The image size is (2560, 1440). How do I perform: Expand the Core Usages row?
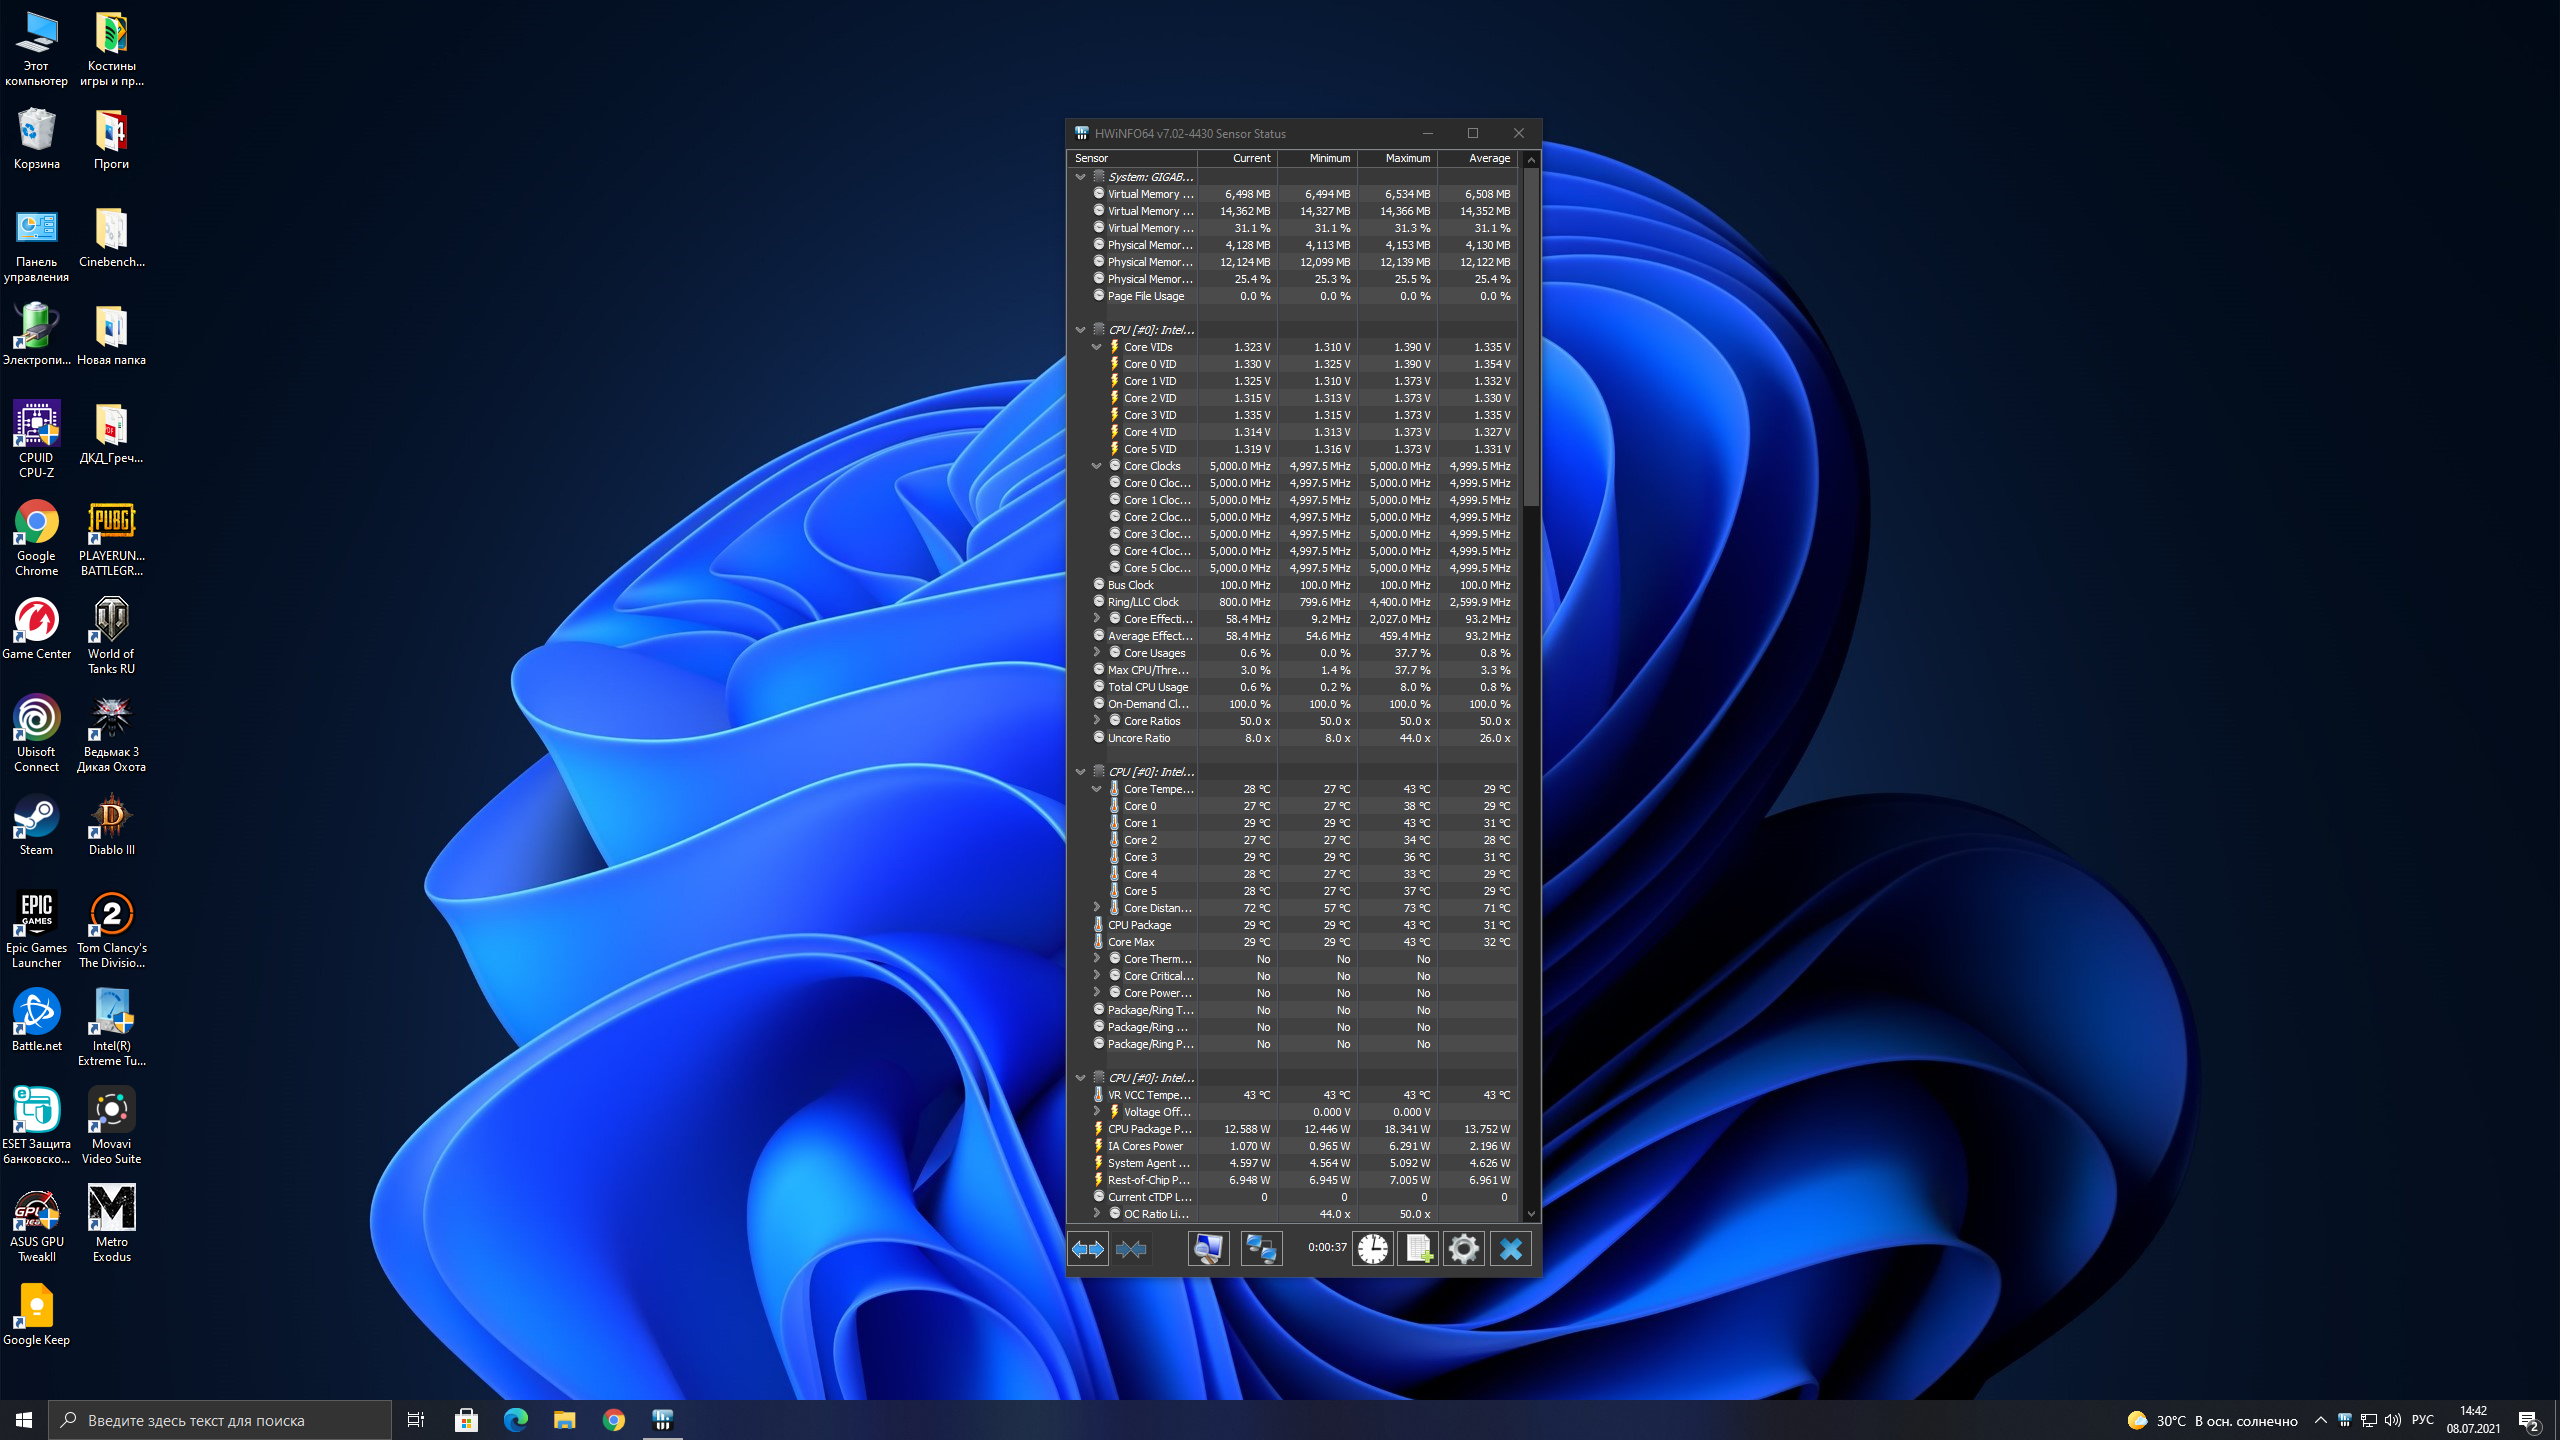1096,653
